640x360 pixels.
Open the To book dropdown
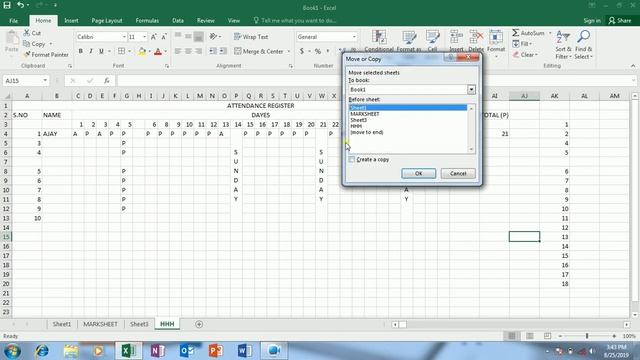click(471, 89)
